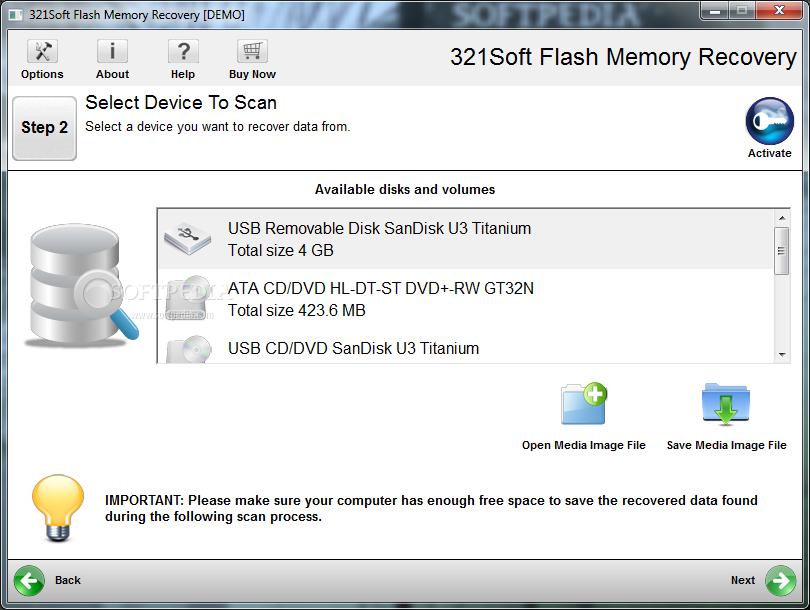
Task: Click the device list scrollbar thumb
Action: pyautogui.click(x=782, y=251)
